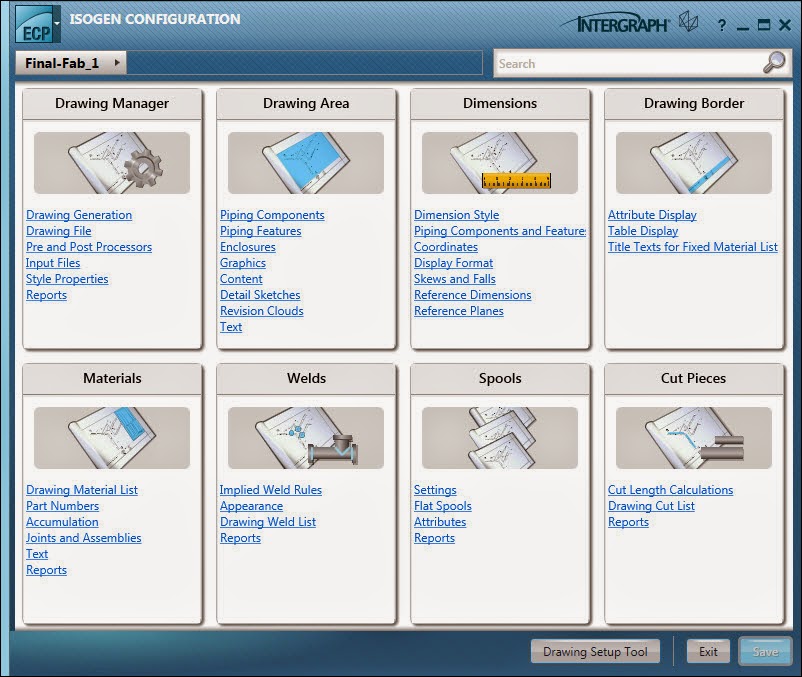Open Appearance link under Welds
The image size is (802, 677).
coord(251,506)
